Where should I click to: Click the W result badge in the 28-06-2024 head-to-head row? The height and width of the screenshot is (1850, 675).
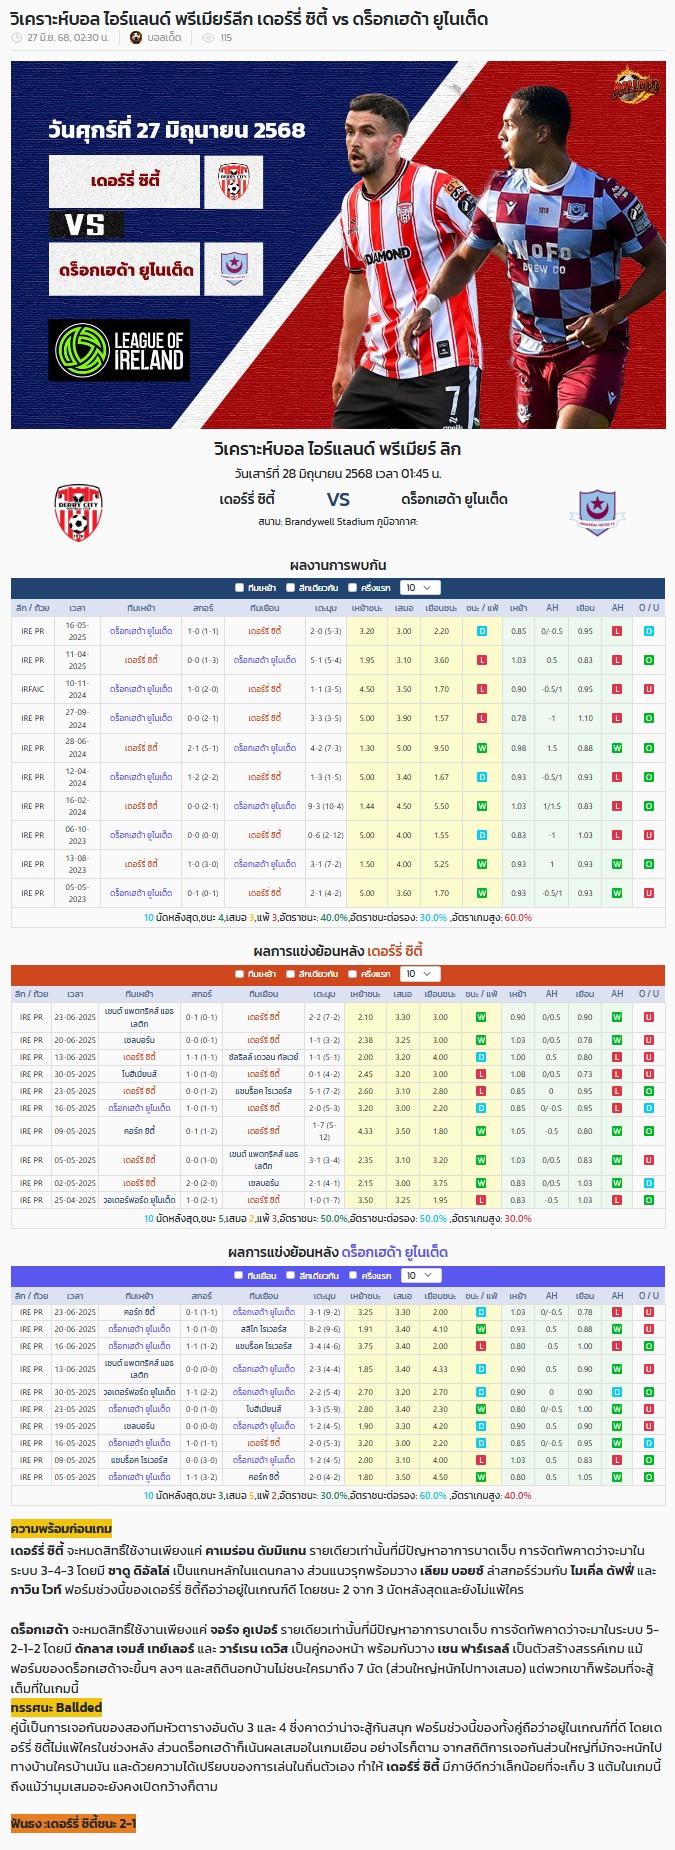pyautogui.click(x=482, y=748)
